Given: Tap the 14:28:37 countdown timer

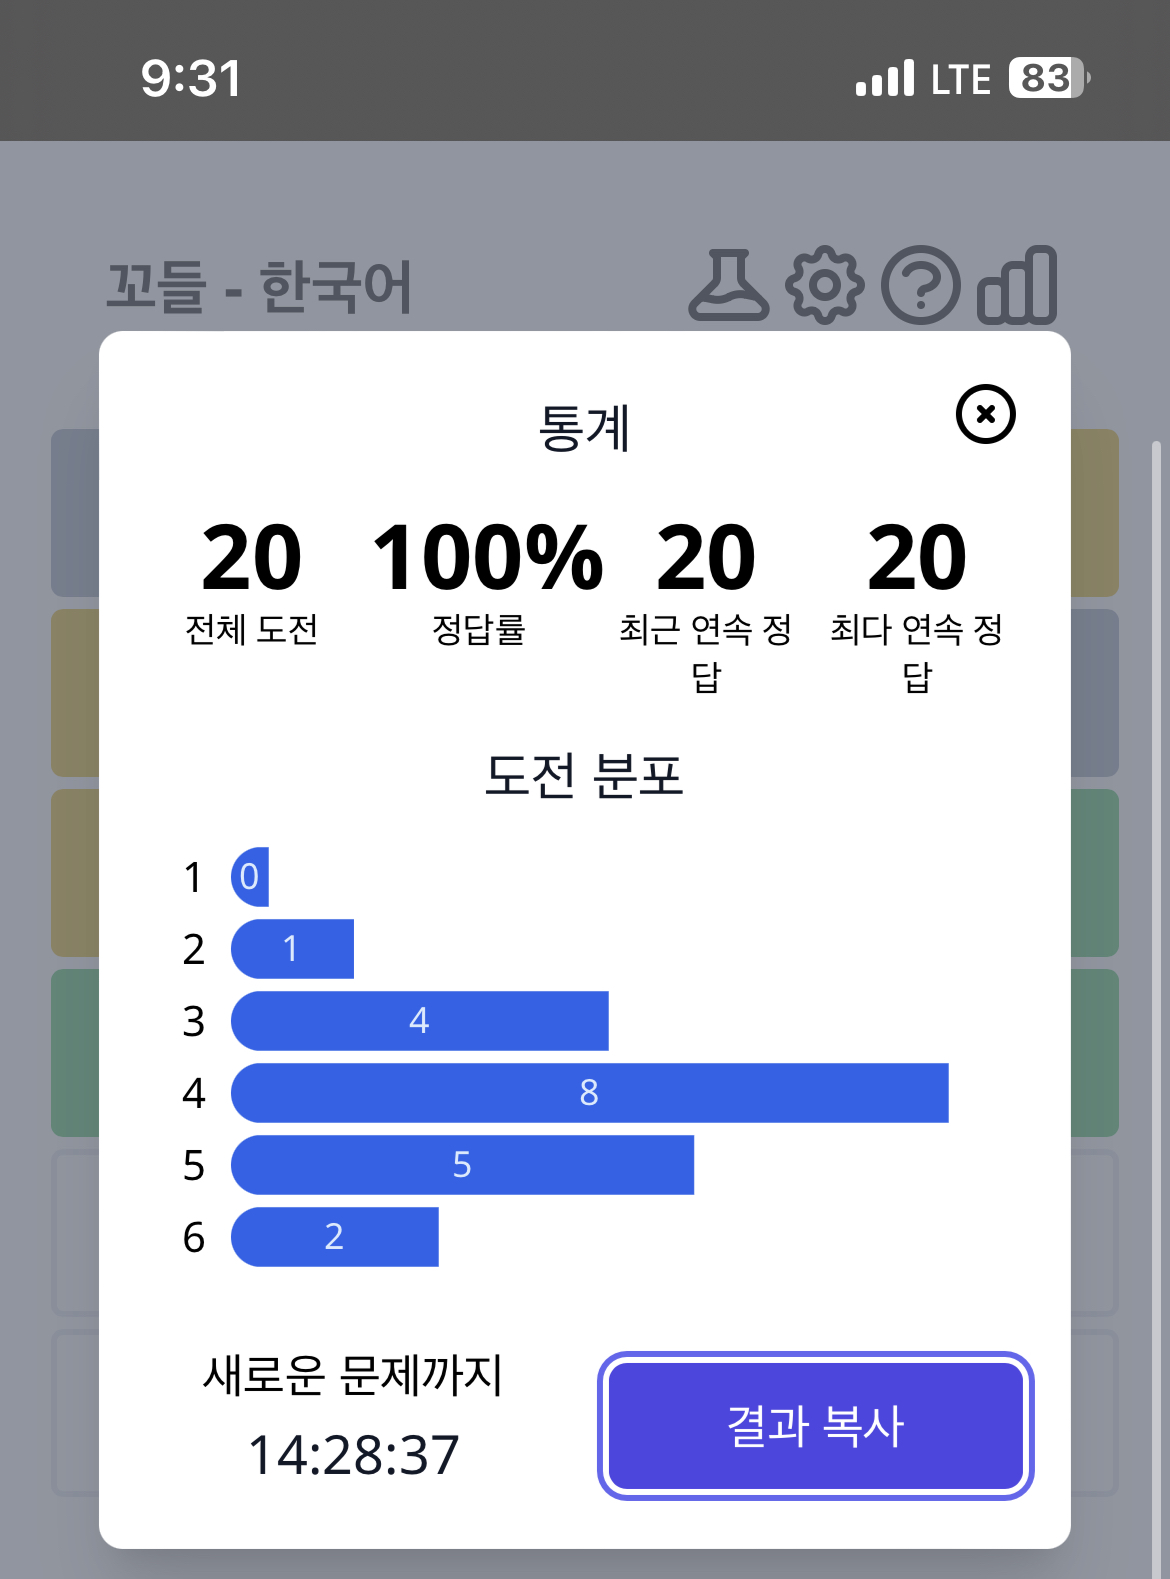Looking at the screenshot, I should point(353,1454).
